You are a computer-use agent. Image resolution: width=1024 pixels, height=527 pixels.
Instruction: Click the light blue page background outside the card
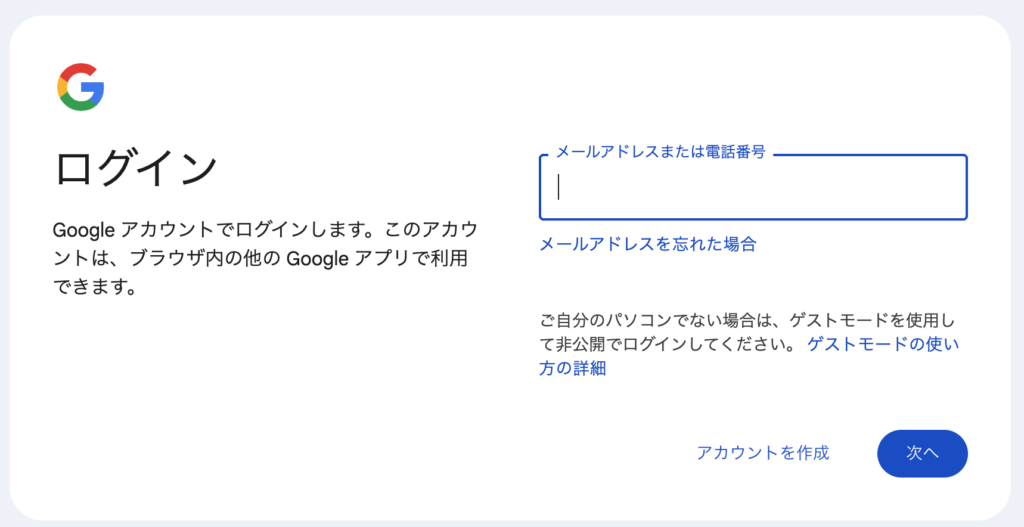(x=512, y=7)
